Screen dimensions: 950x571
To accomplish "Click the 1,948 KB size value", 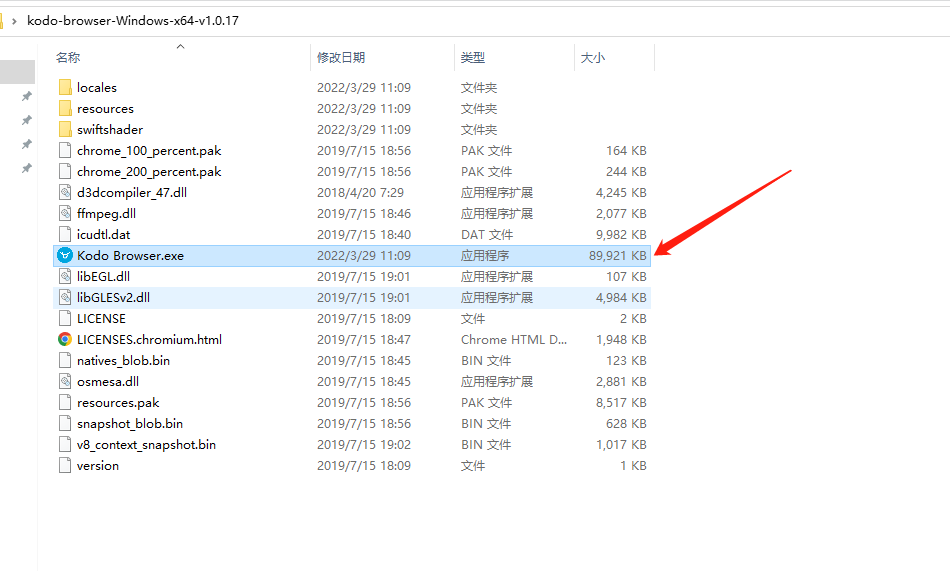I will coord(621,339).
